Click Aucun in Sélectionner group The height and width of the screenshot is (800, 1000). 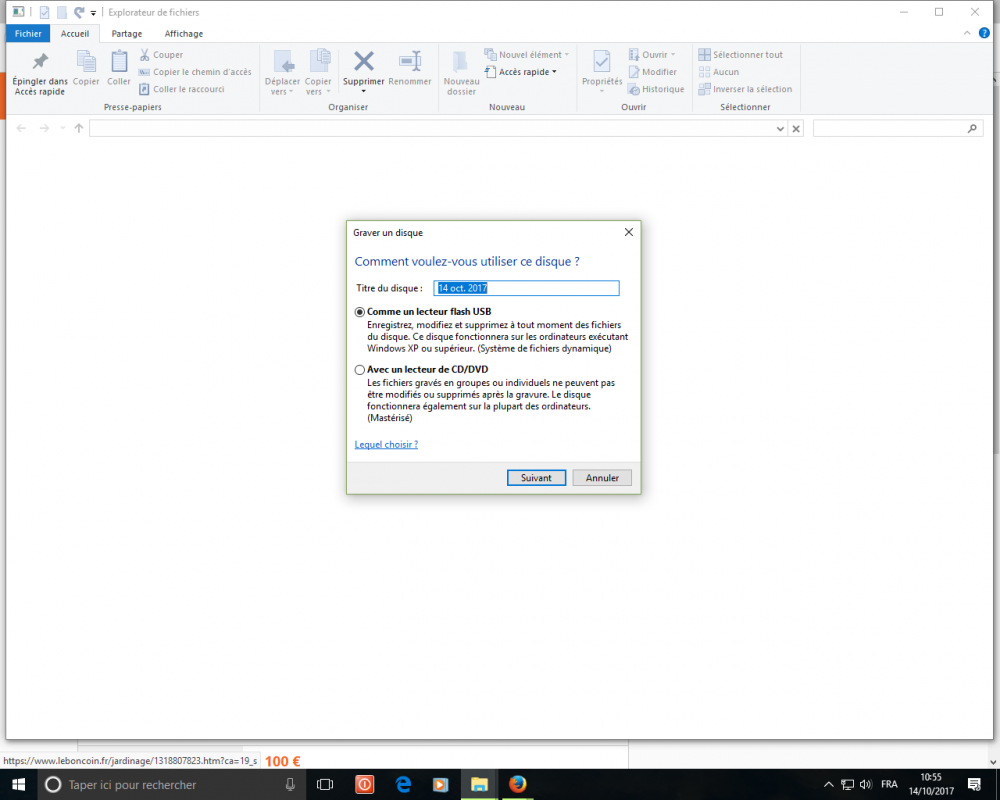[719, 72]
